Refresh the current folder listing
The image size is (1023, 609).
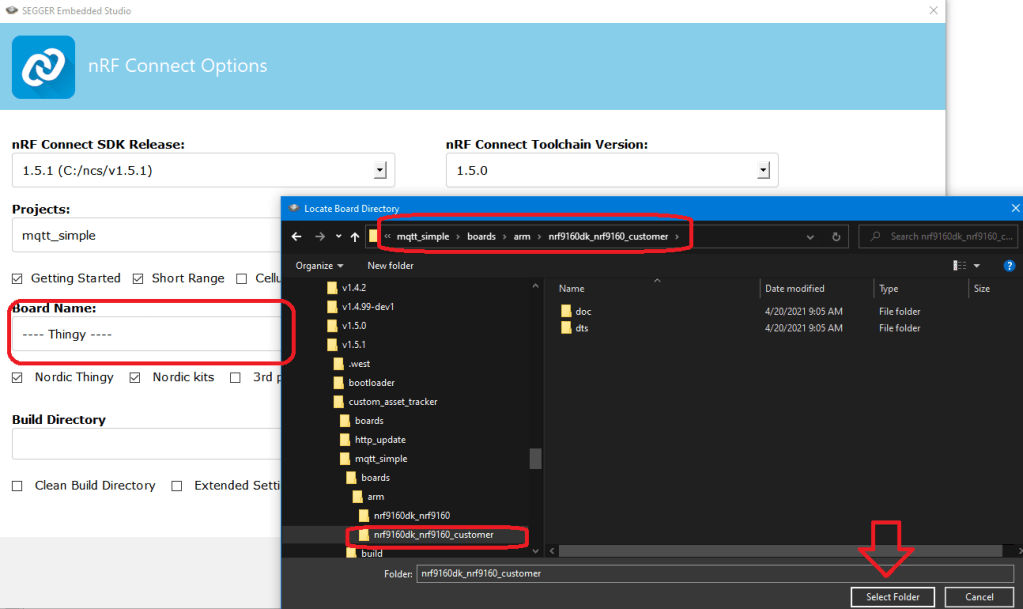pos(836,237)
